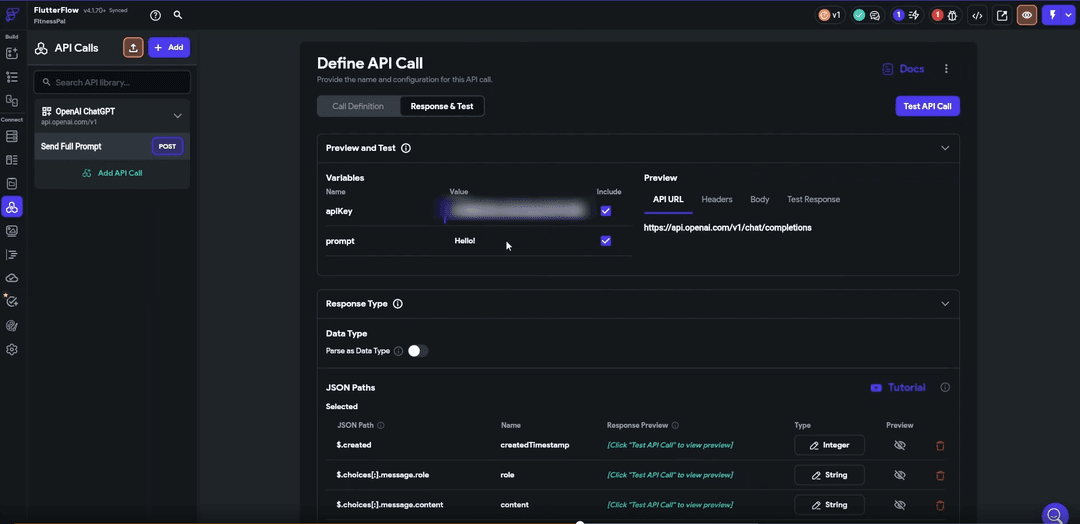Toggle preview visibility for content row
The width and height of the screenshot is (1080, 524).
[x=899, y=505]
